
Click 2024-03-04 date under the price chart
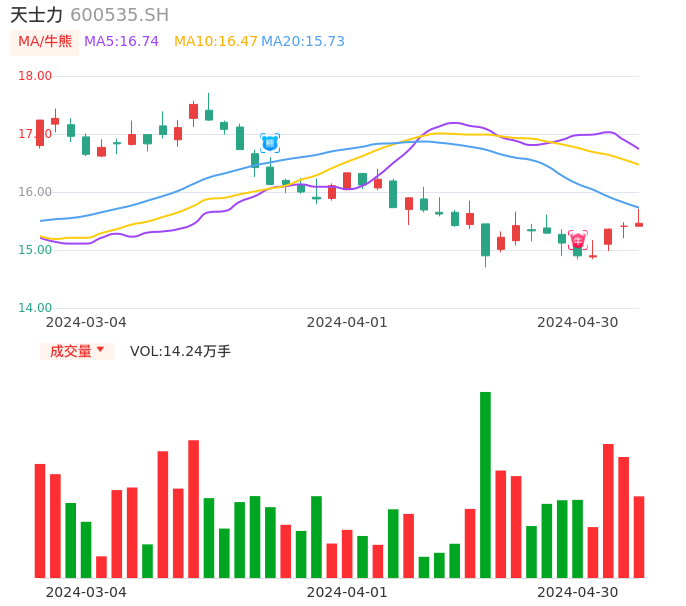pyautogui.click(x=86, y=322)
